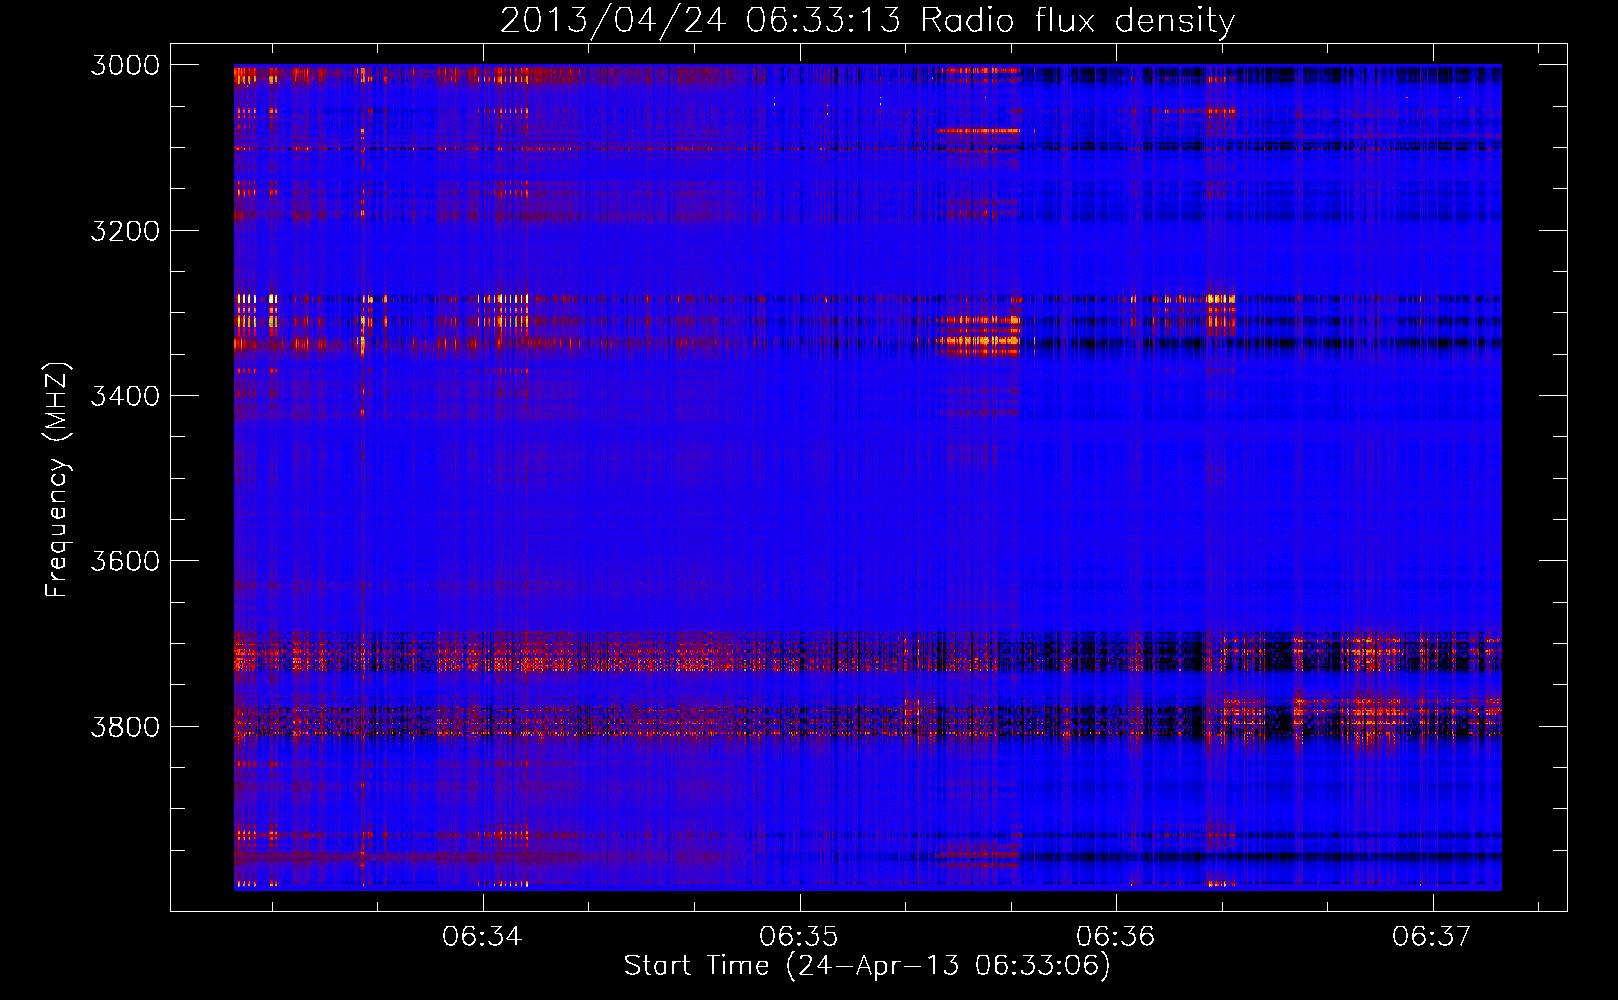
Task: Click the plot title "2013/04/24 06:33:13 Radio flux density"
Action: tap(867, 21)
